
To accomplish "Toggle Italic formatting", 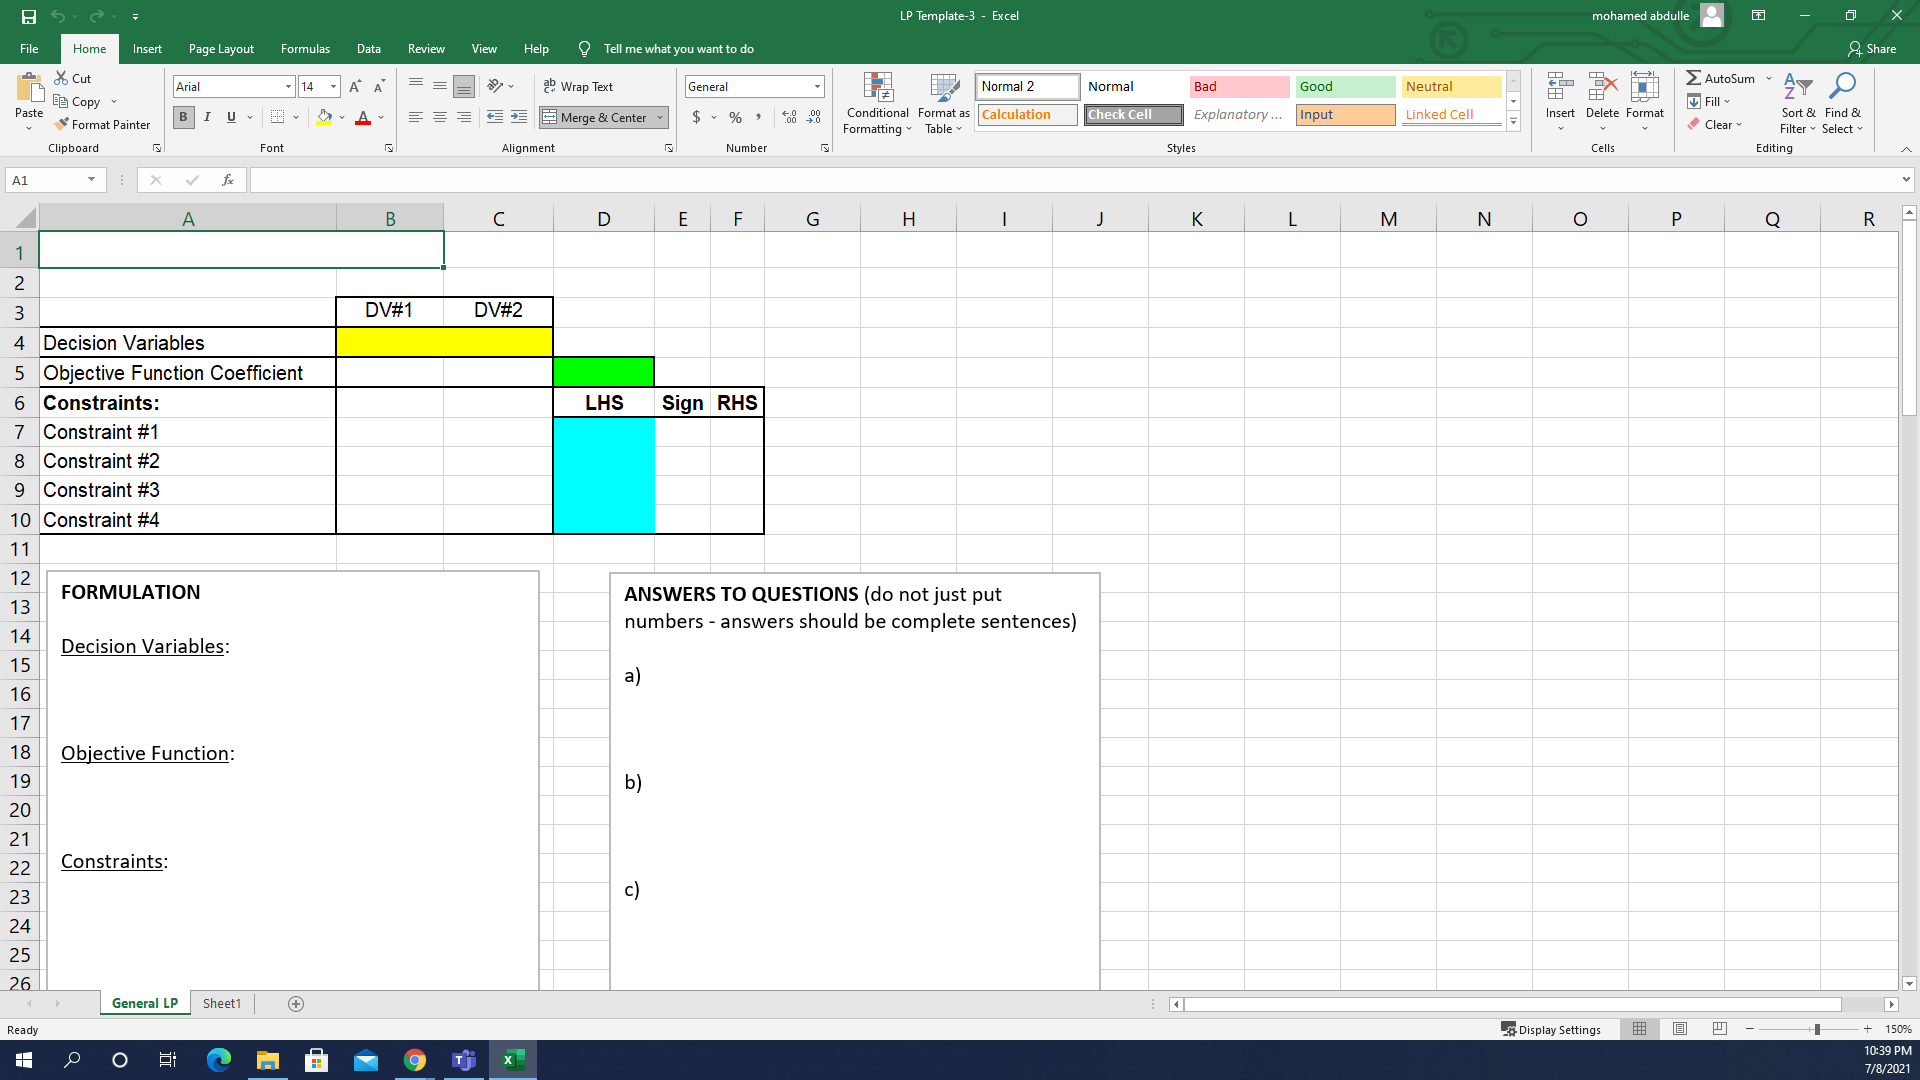I will pyautogui.click(x=207, y=117).
